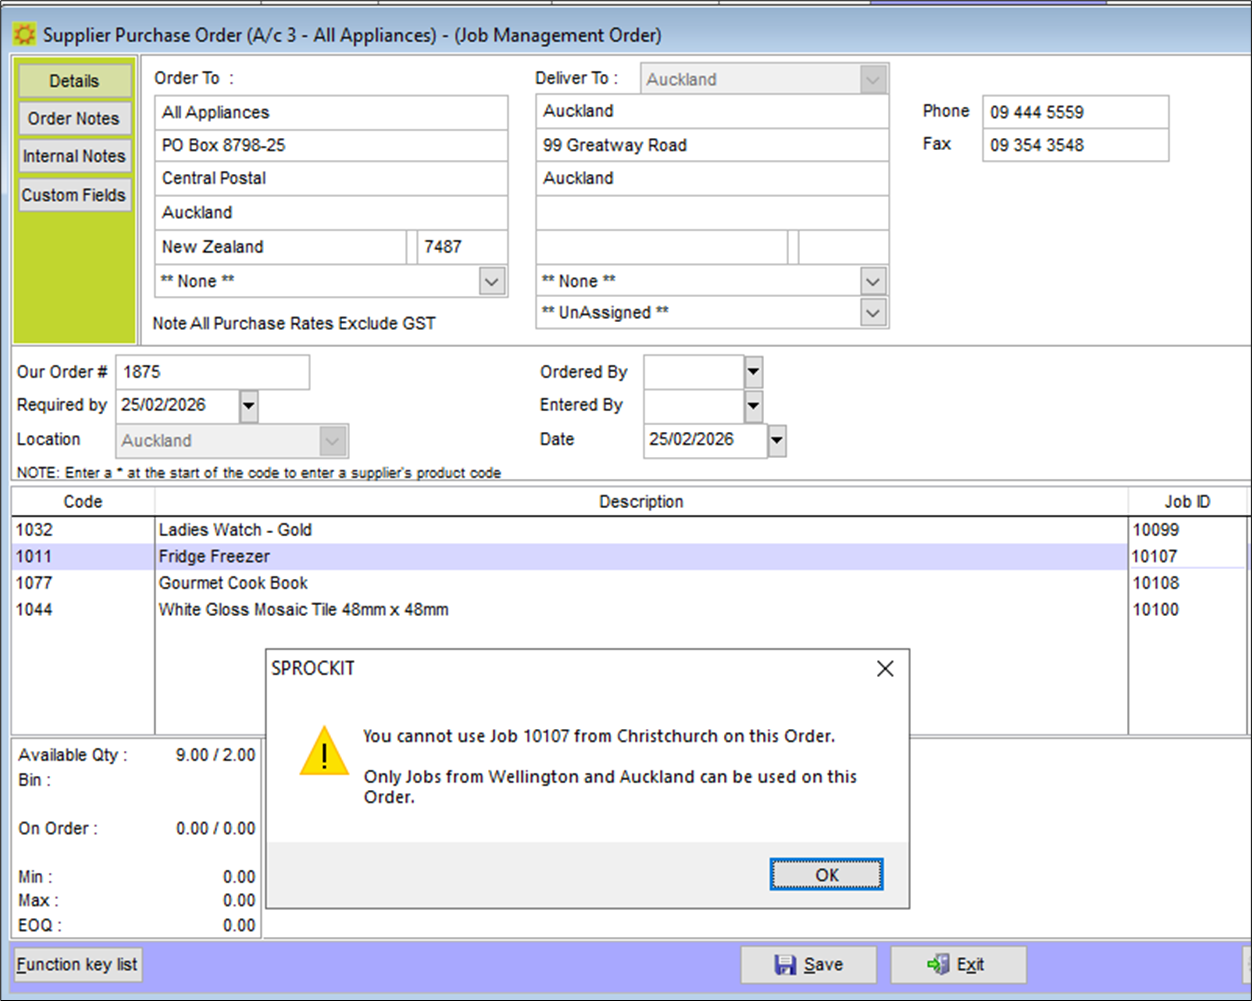Exit the purchase order window
This screenshot has height=1001, width=1252.
tap(958, 965)
